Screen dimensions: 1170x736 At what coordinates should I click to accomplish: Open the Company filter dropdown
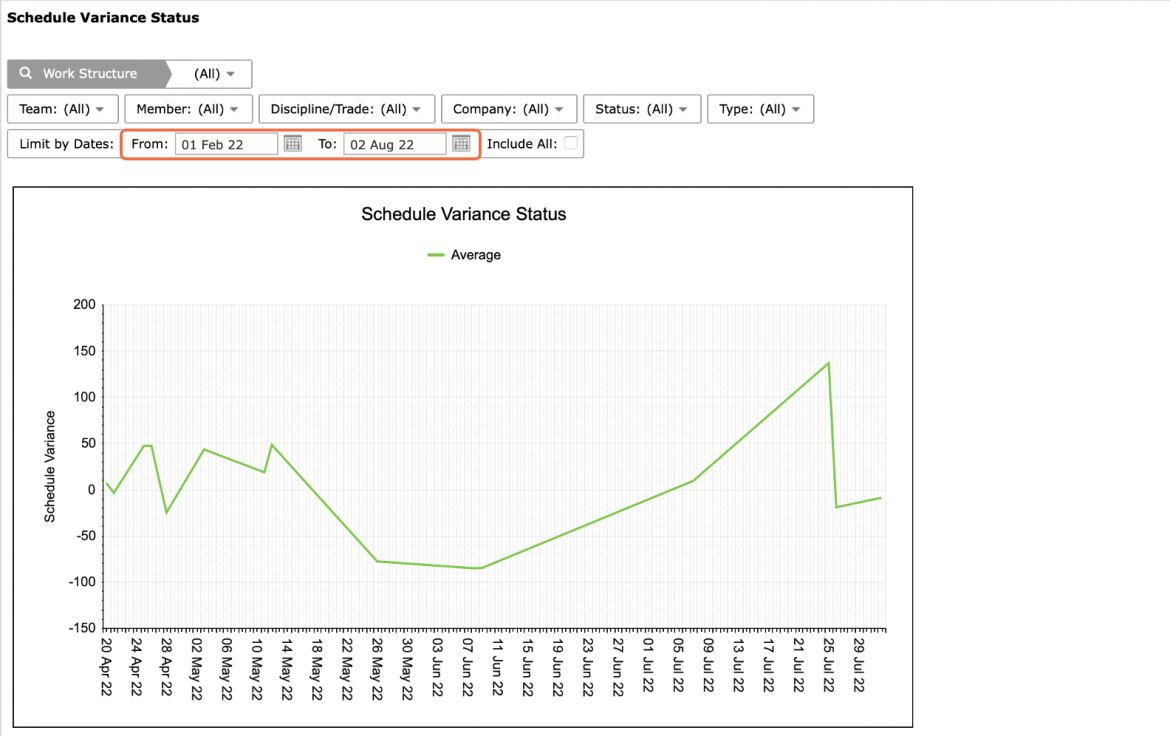pos(508,109)
